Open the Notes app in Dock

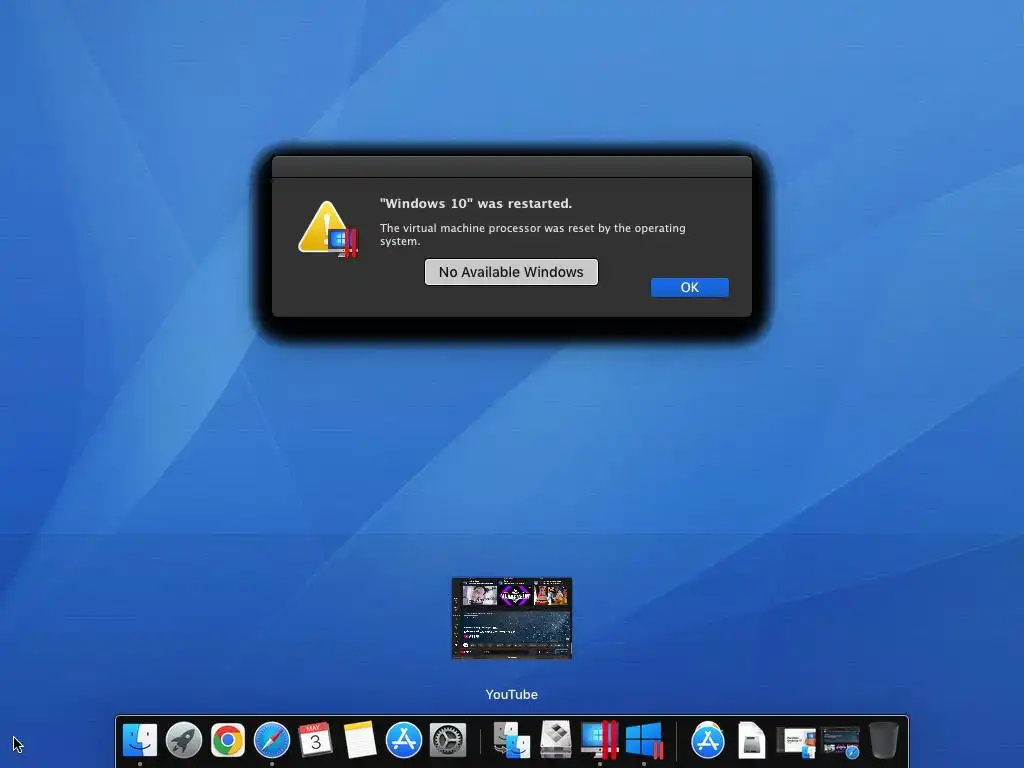pyautogui.click(x=360, y=740)
